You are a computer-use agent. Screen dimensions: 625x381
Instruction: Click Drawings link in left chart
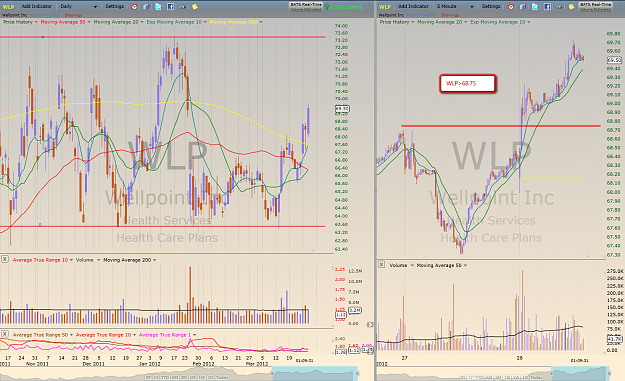tap(73, 15)
